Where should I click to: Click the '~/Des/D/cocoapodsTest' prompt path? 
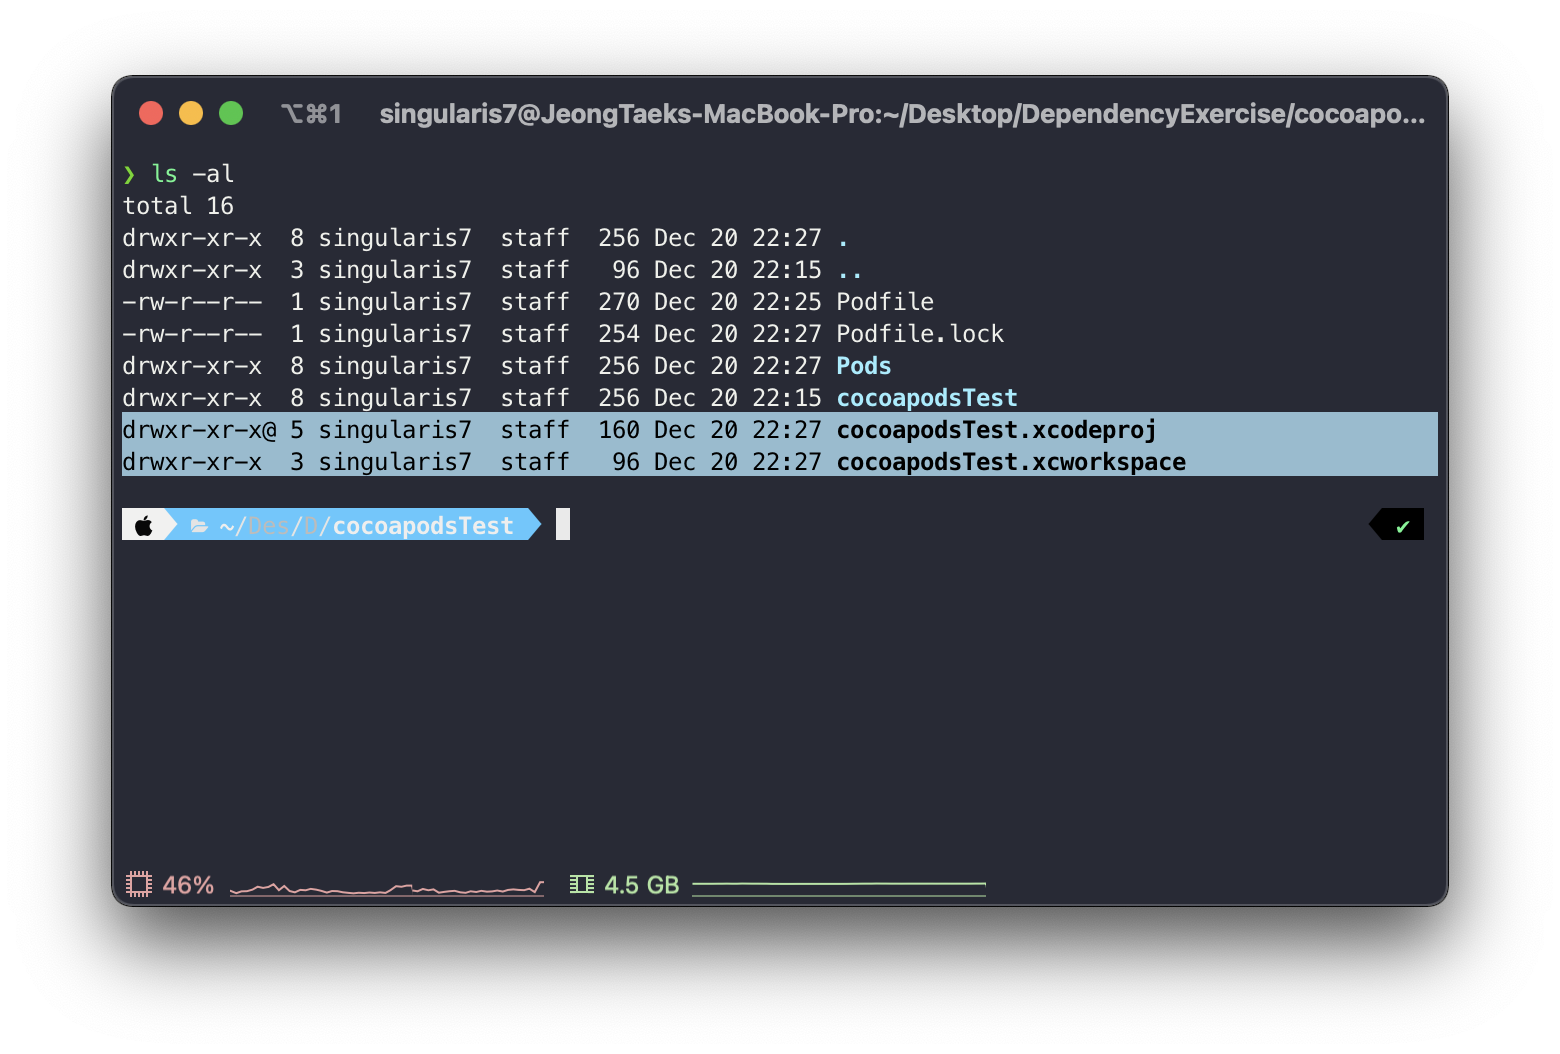click(366, 526)
